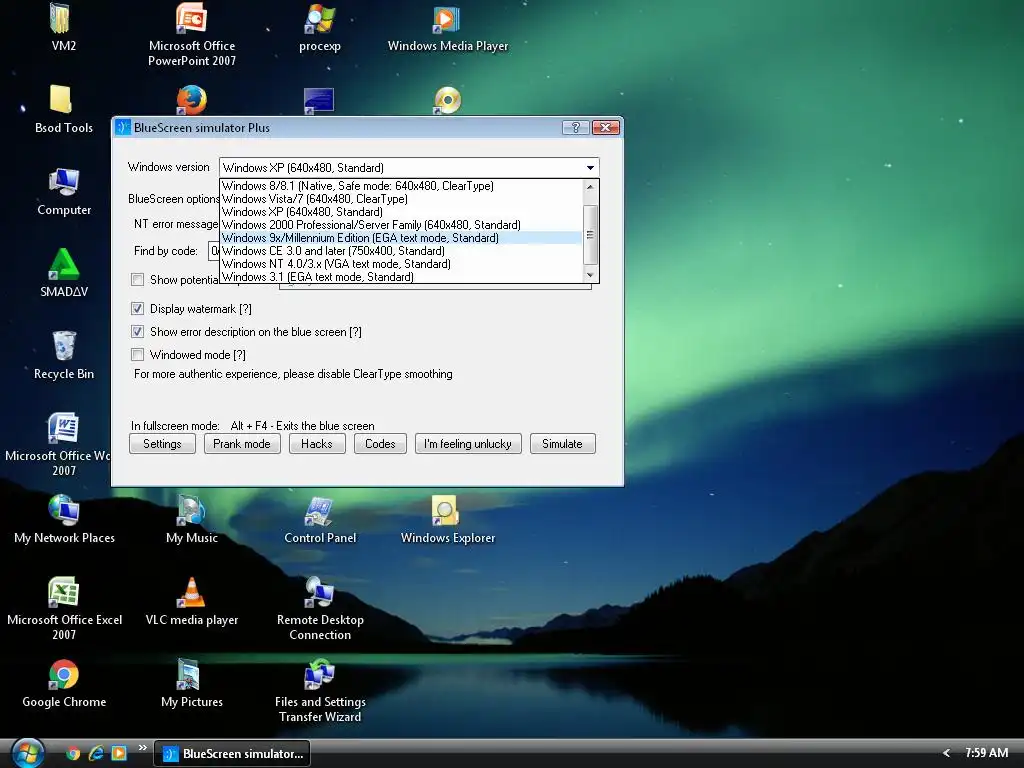The image size is (1024, 768).
Task: Pick Windows NT 4.0/3.x VGA text mode
Action: tap(400, 264)
